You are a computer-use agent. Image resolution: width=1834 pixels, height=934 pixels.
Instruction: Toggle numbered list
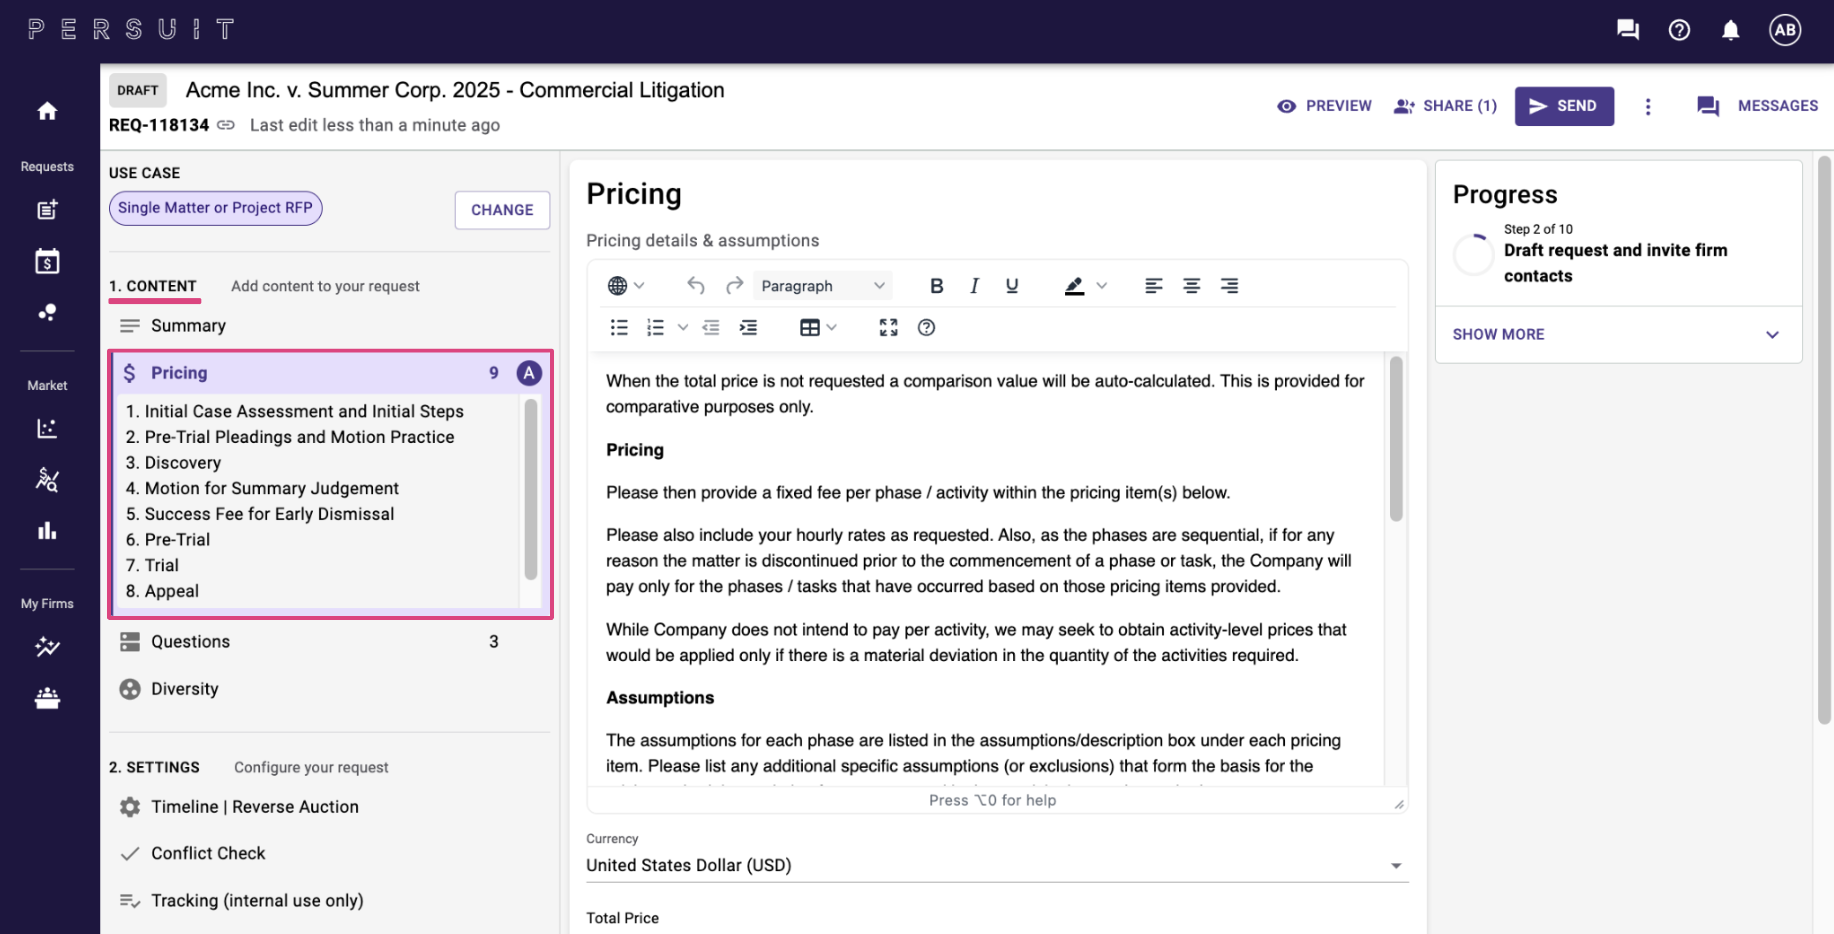(x=655, y=328)
